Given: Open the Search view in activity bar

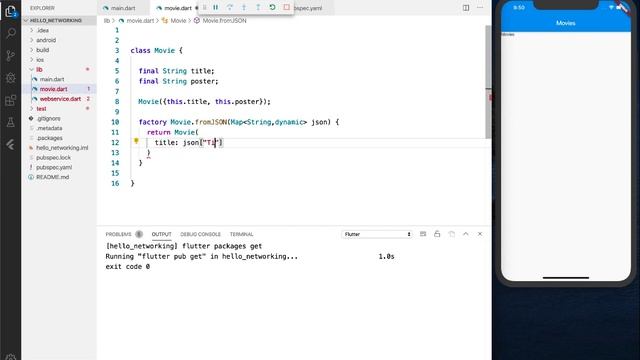Looking at the screenshot, I should (11, 33).
